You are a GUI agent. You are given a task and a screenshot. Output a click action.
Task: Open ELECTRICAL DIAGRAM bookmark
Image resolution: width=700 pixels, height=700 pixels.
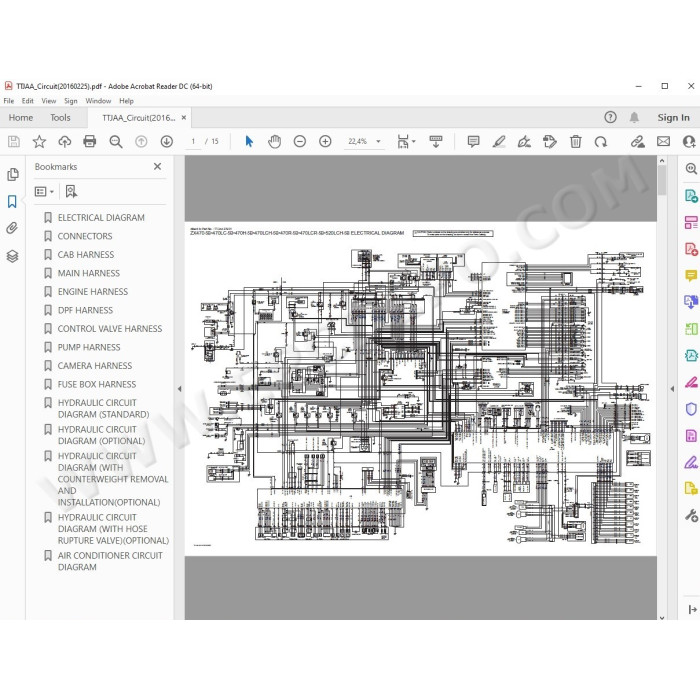point(101,217)
